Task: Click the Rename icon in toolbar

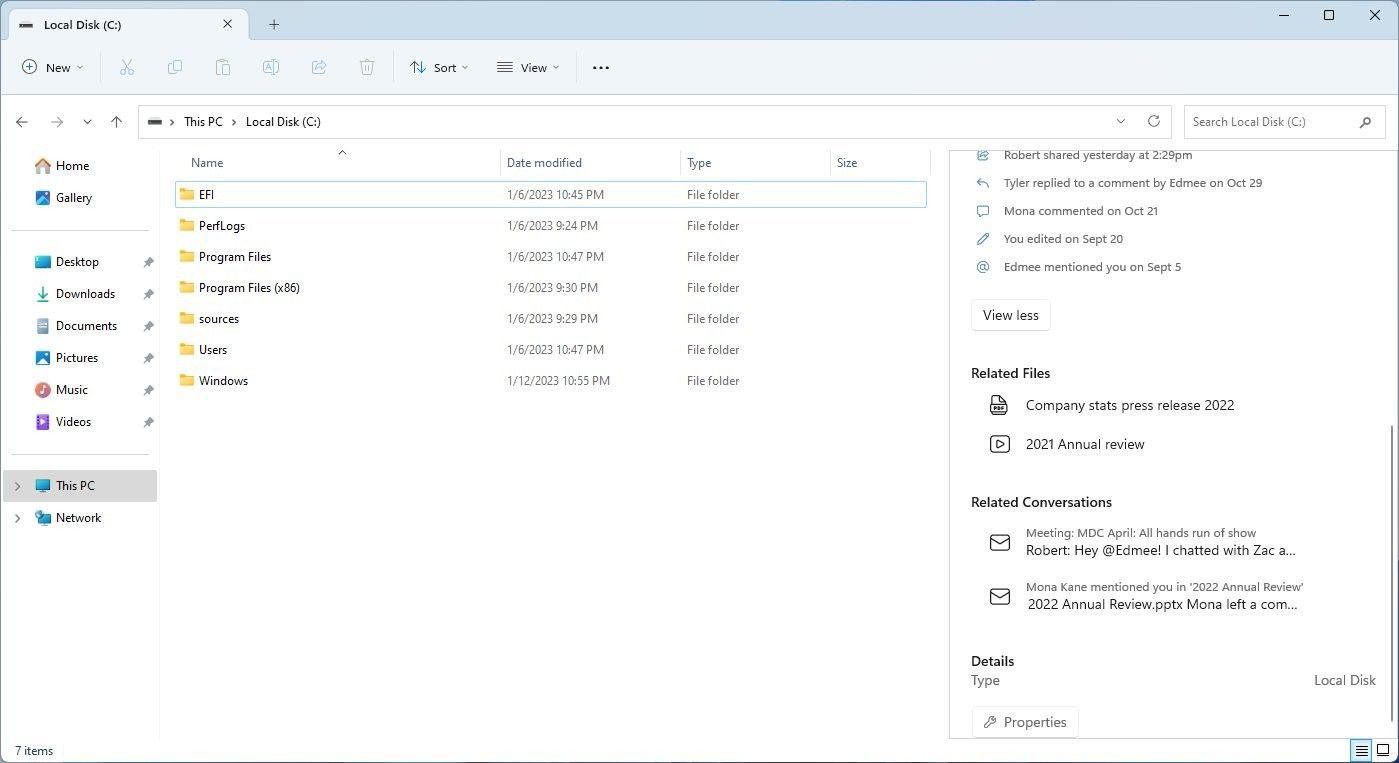Action: click(x=271, y=67)
